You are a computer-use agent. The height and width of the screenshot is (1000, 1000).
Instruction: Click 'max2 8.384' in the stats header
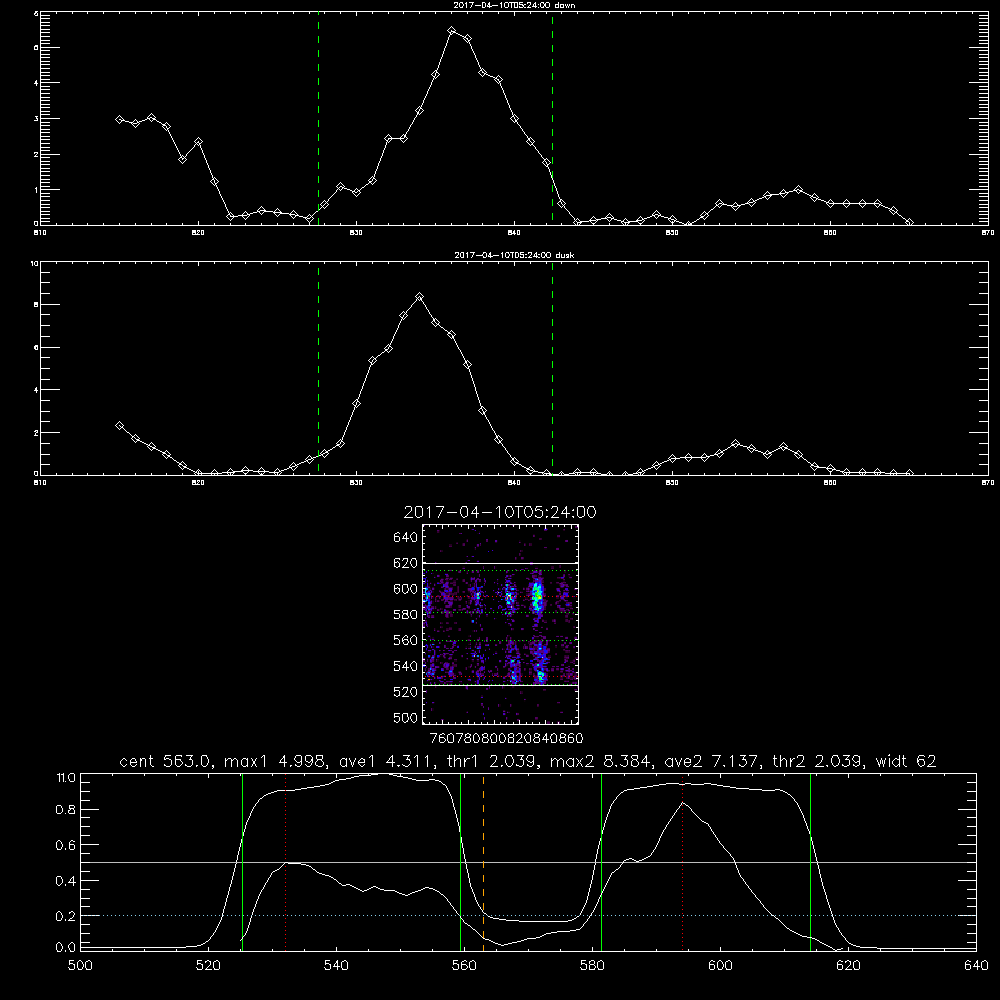601,761
